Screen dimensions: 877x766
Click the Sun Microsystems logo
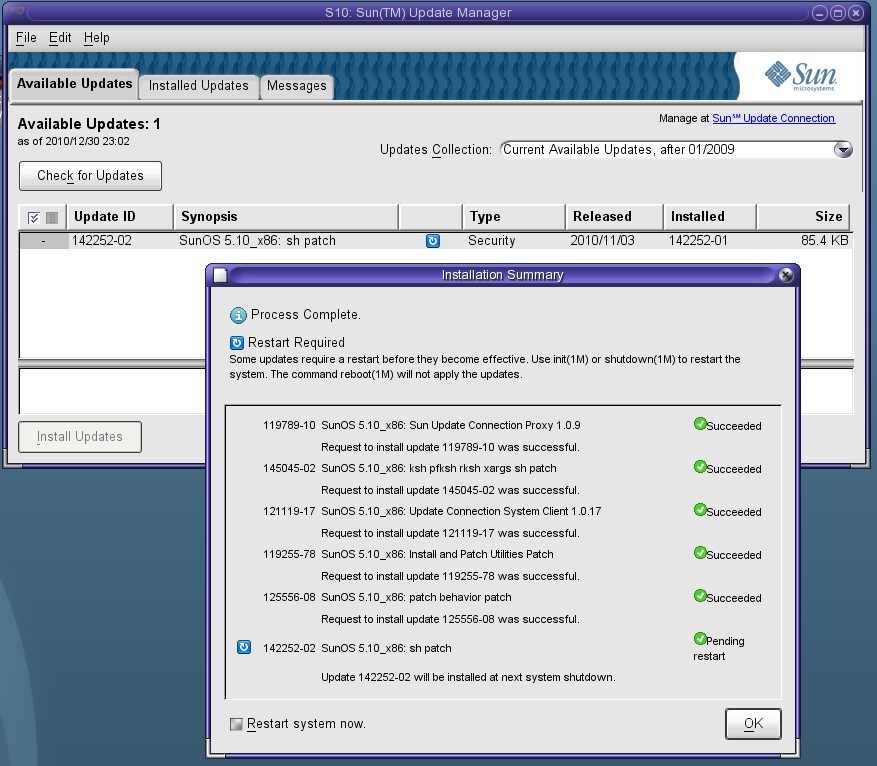coord(800,76)
